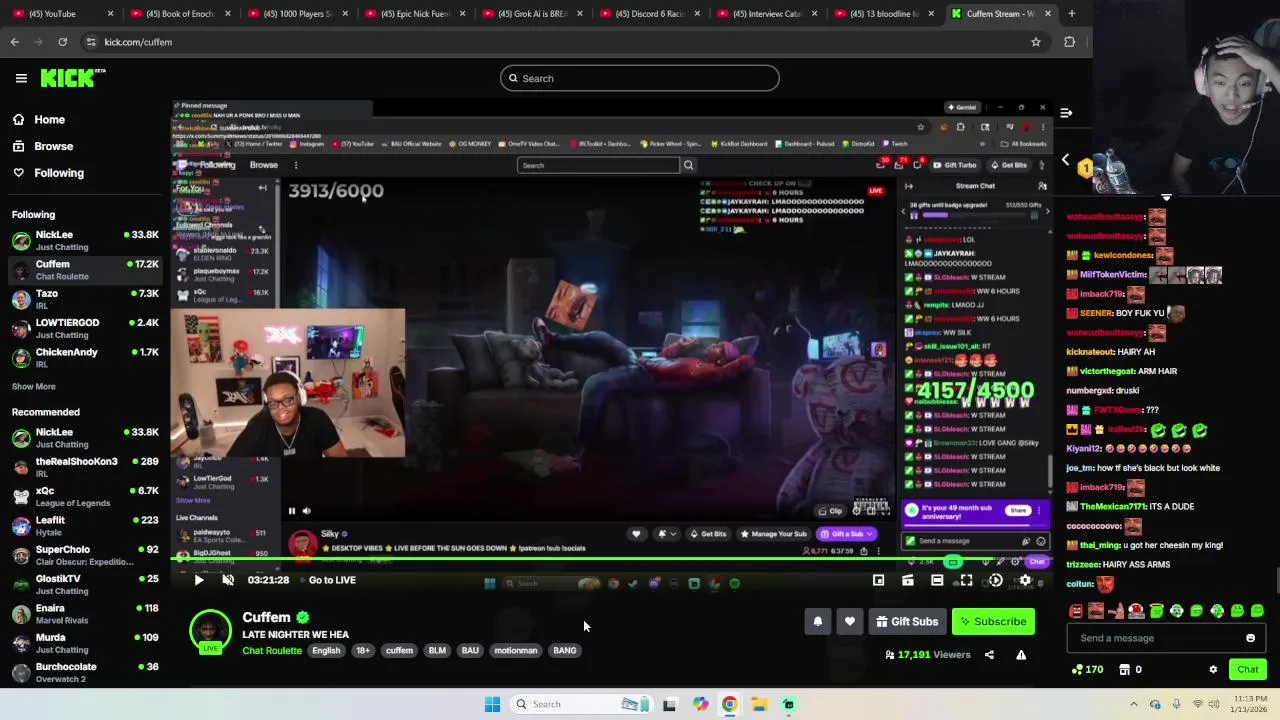Image resolution: width=1280 pixels, height=720 pixels.
Task: Open the browser extensions puzzle icon
Action: tap(1069, 42)
